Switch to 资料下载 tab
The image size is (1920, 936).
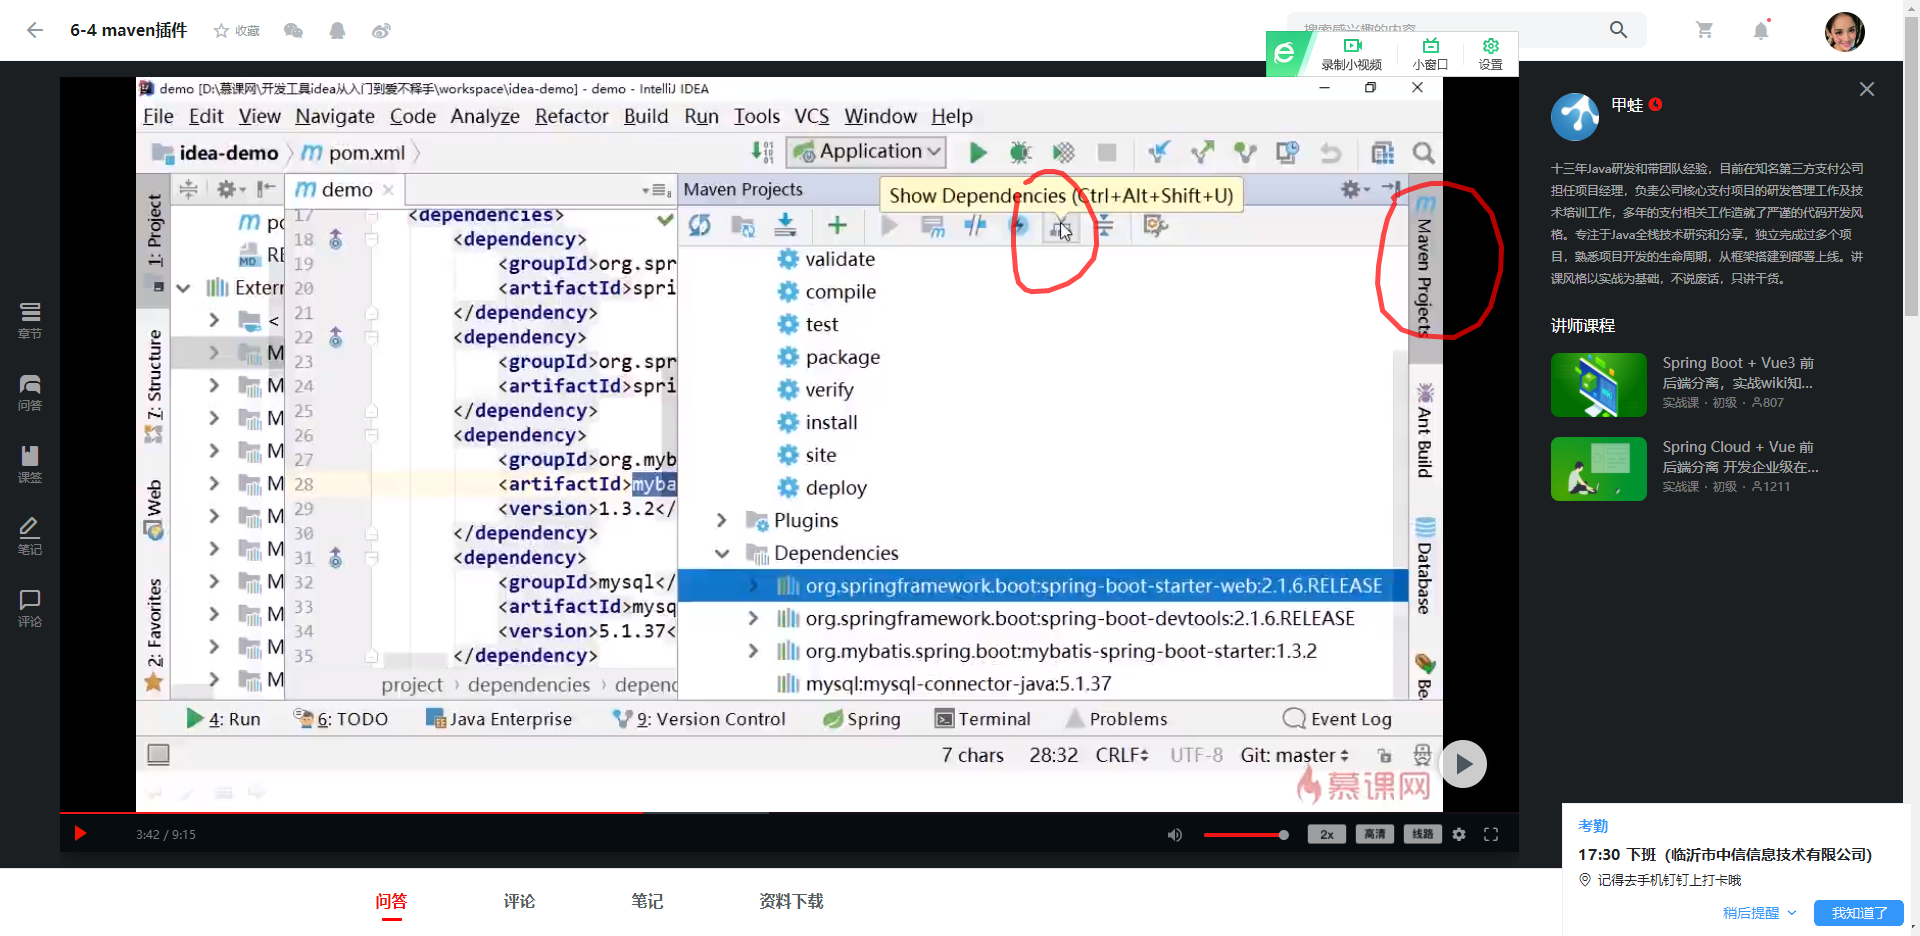(791, 901)
